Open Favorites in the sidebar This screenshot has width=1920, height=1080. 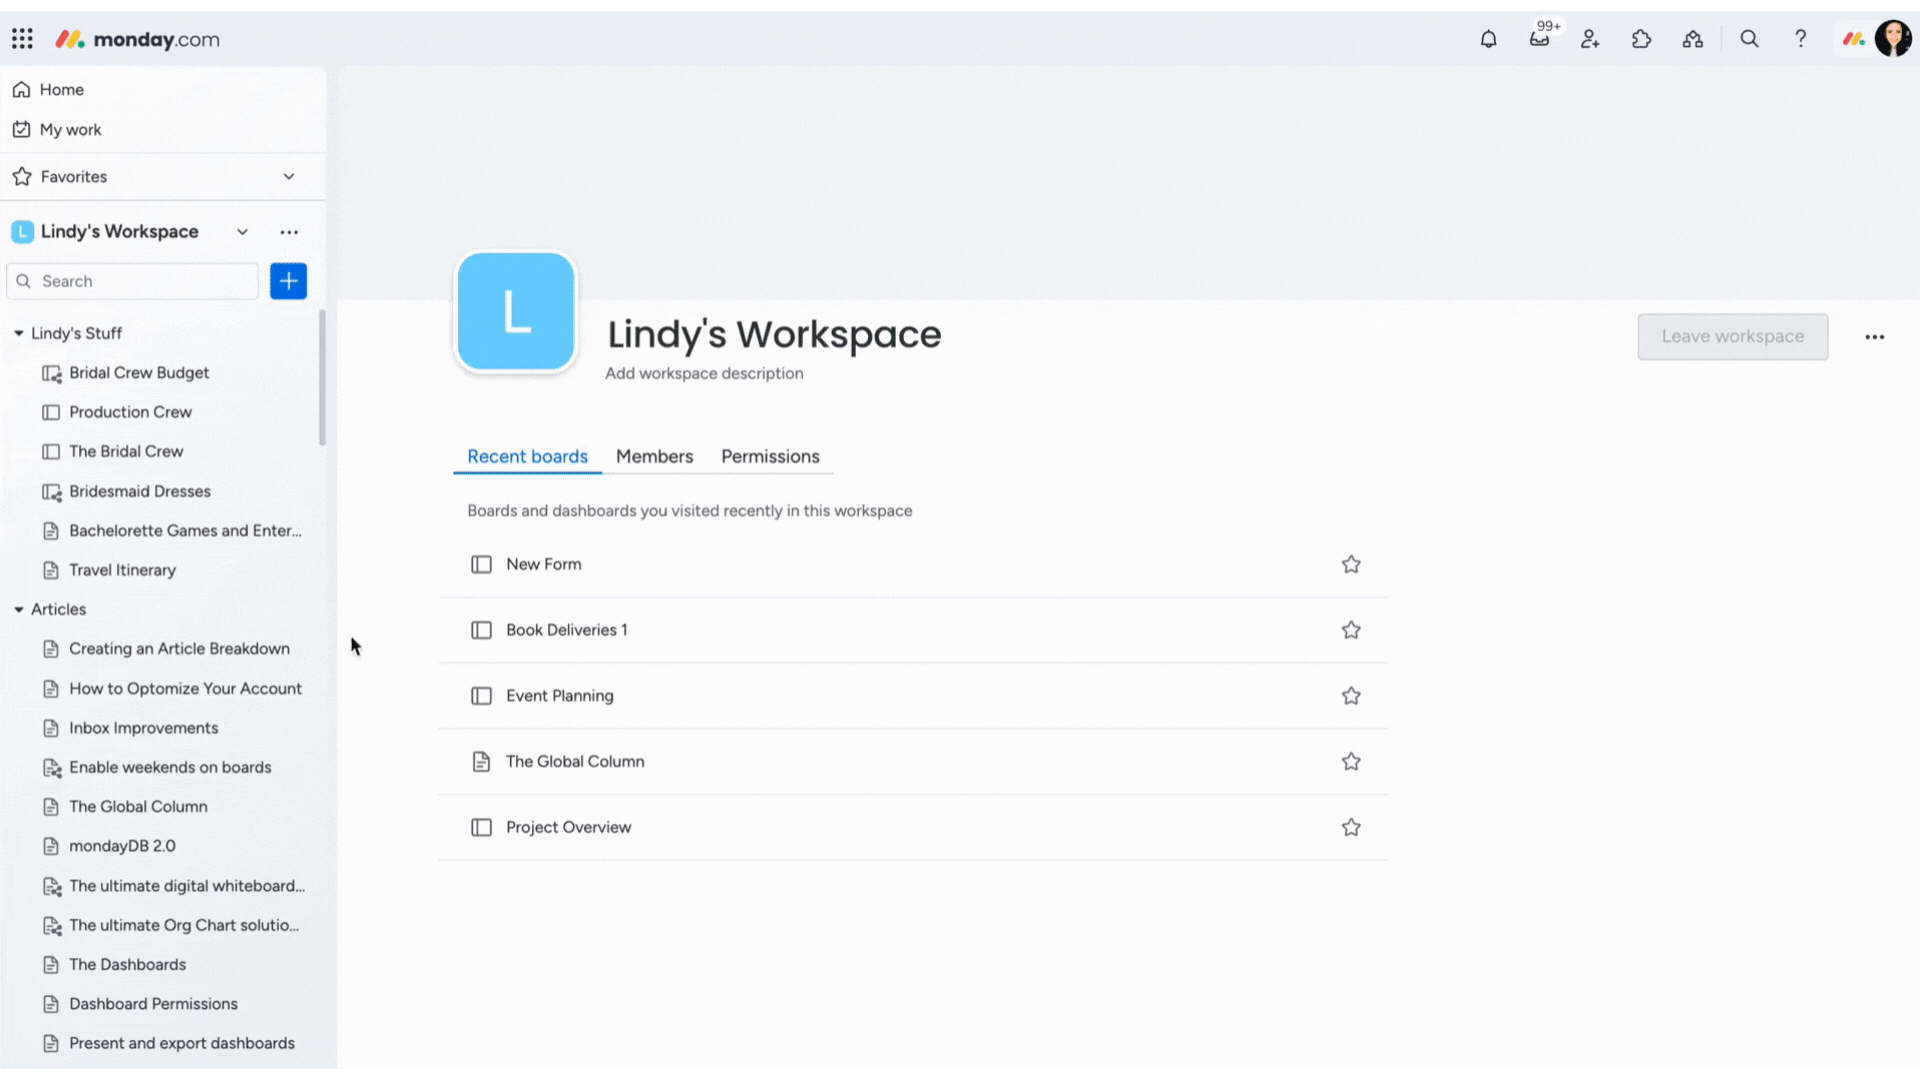point(73,177)
